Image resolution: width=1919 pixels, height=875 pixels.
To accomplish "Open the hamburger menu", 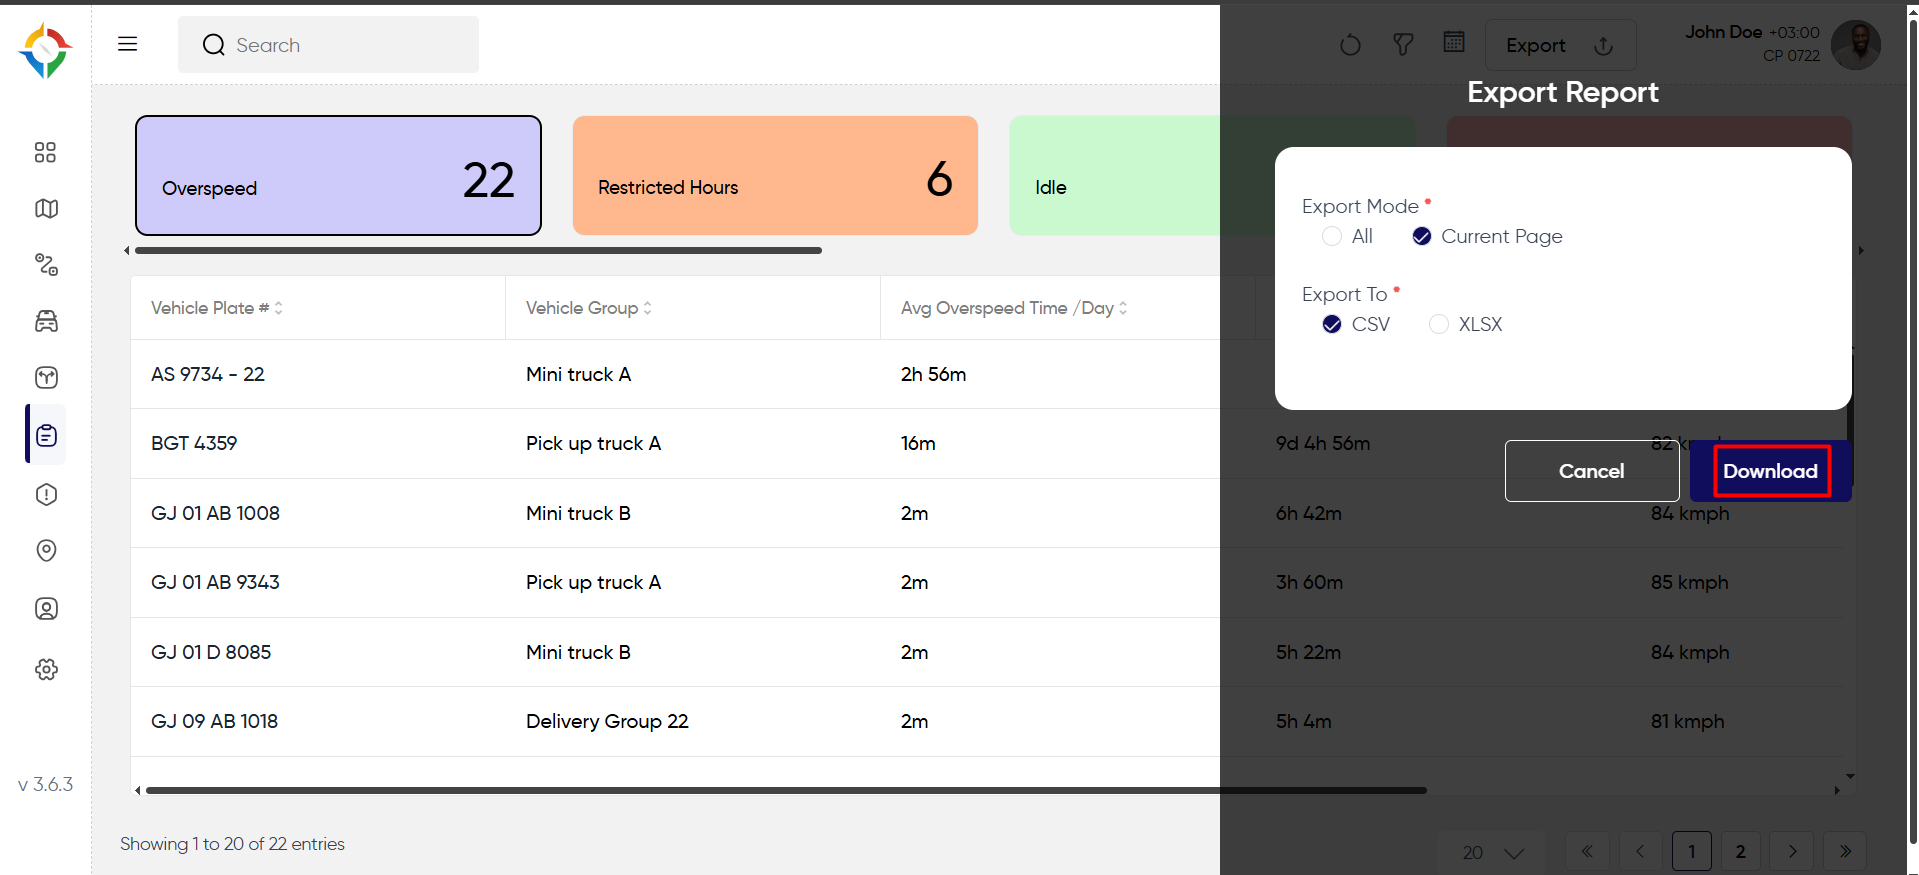I will point(127,44).
